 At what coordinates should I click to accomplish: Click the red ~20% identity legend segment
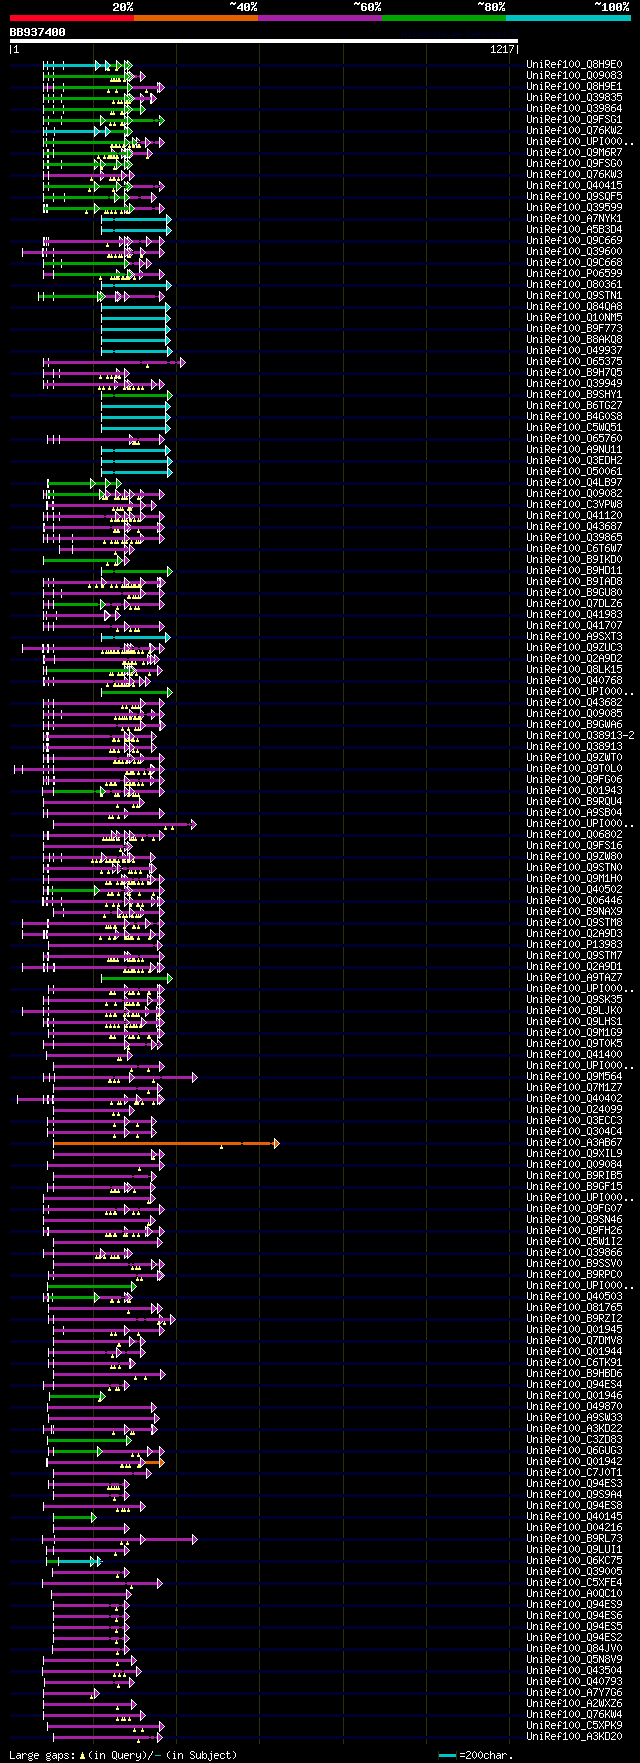pyautogui.click(x=72, y=18)
